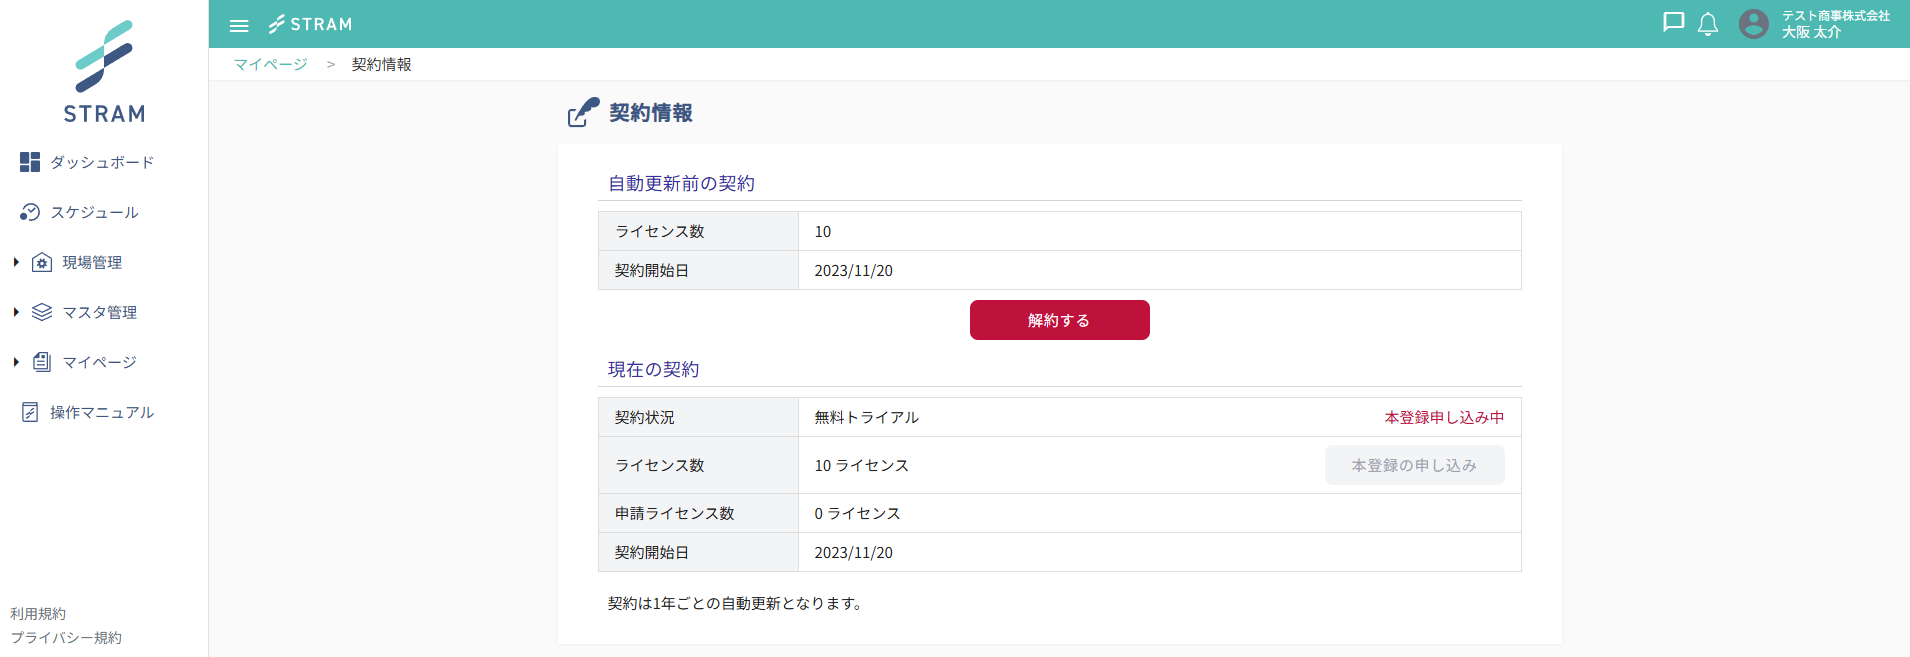Open スケジュール from the sidebar

[95, 212]
